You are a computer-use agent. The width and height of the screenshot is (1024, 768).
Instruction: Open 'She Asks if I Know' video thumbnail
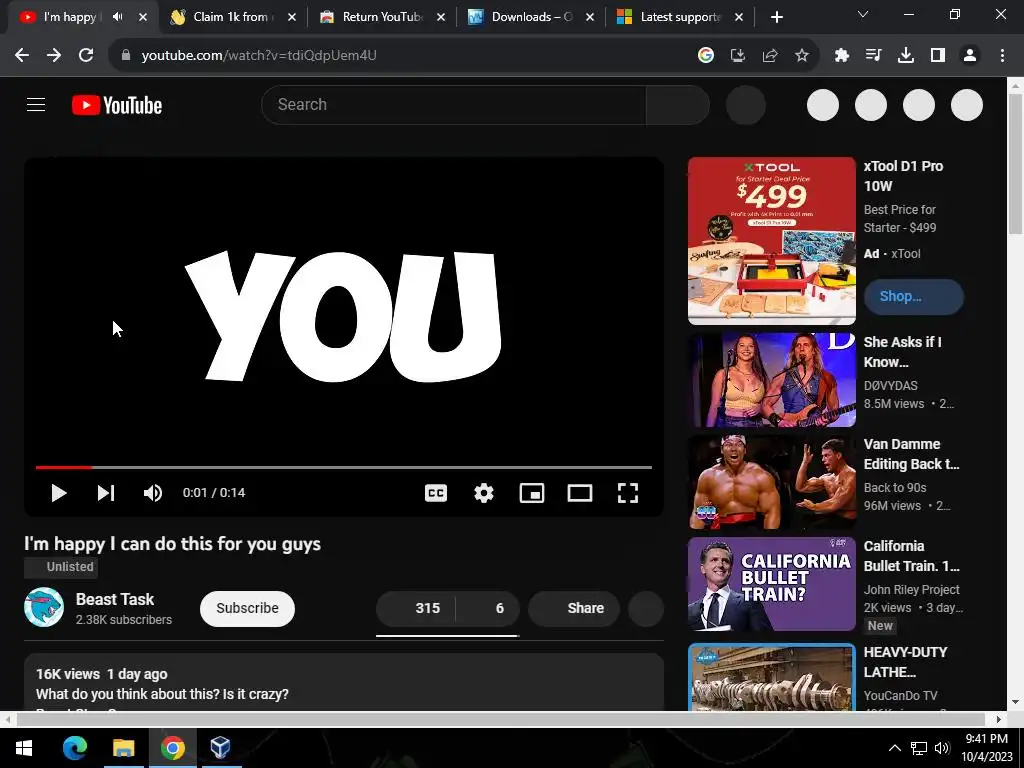pos(771,379)
